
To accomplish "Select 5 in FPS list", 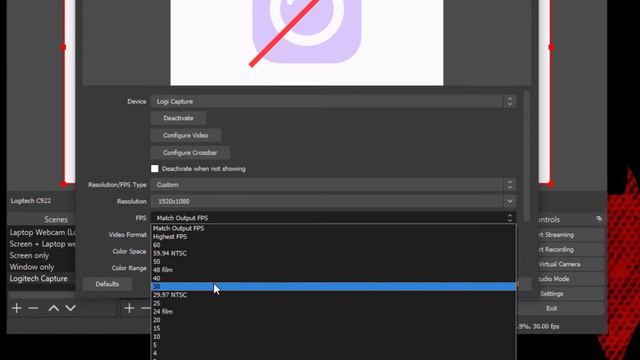I will point(333,345).
